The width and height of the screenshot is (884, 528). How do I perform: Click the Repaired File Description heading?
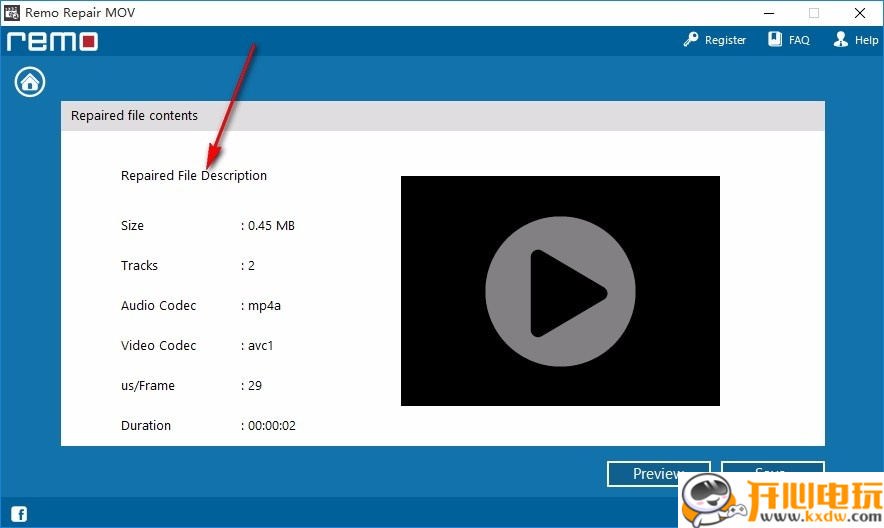(x=194, y=176)
